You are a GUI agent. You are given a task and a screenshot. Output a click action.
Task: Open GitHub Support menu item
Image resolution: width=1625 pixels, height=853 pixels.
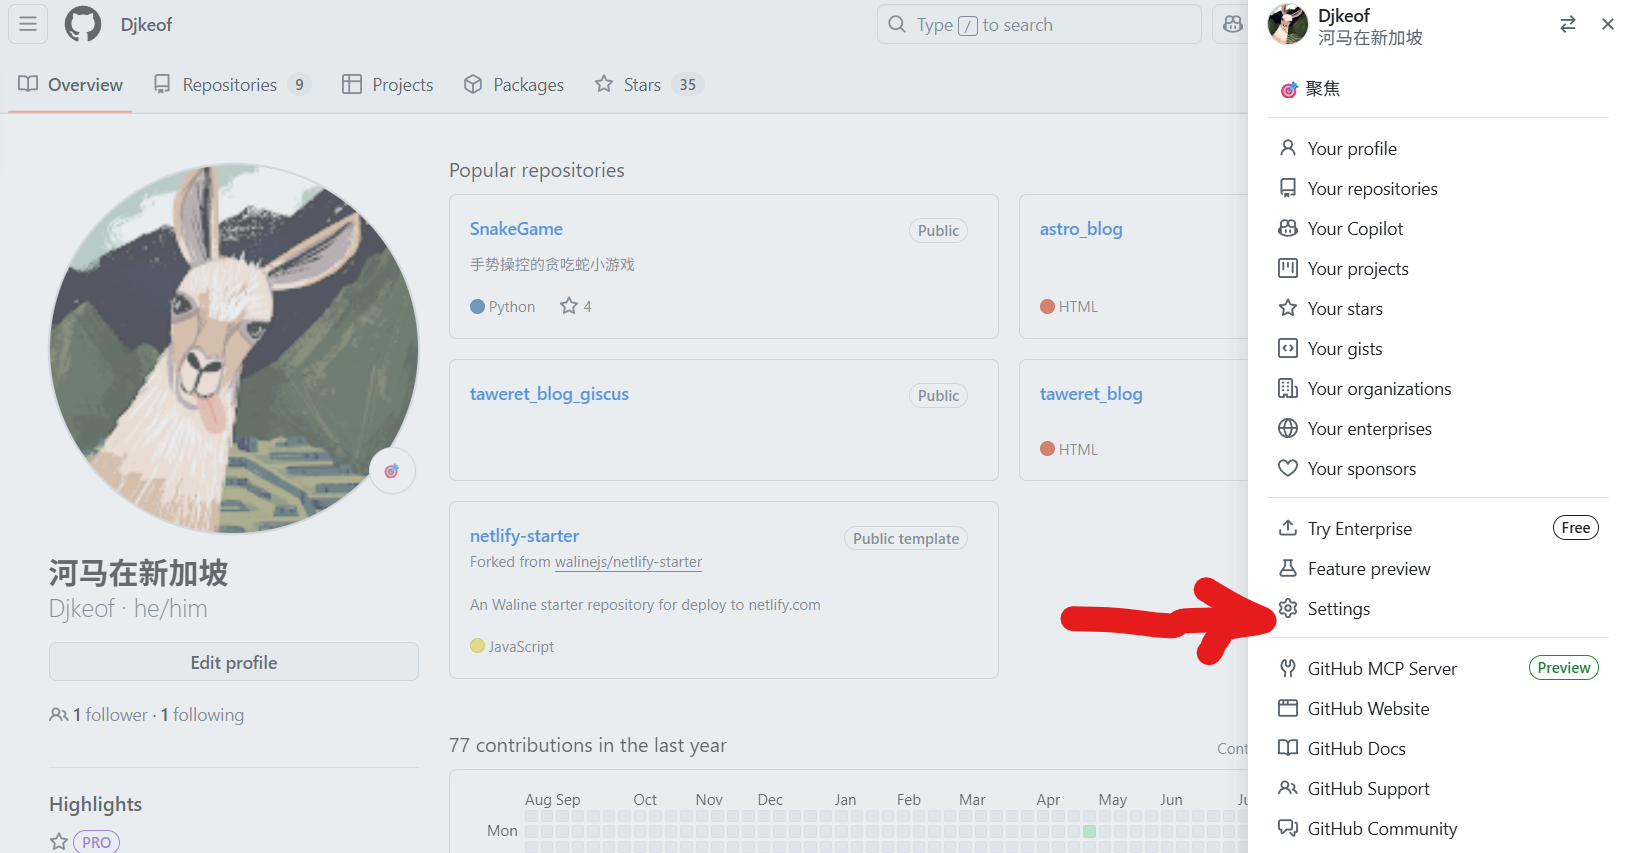[x=1438, y=788]
